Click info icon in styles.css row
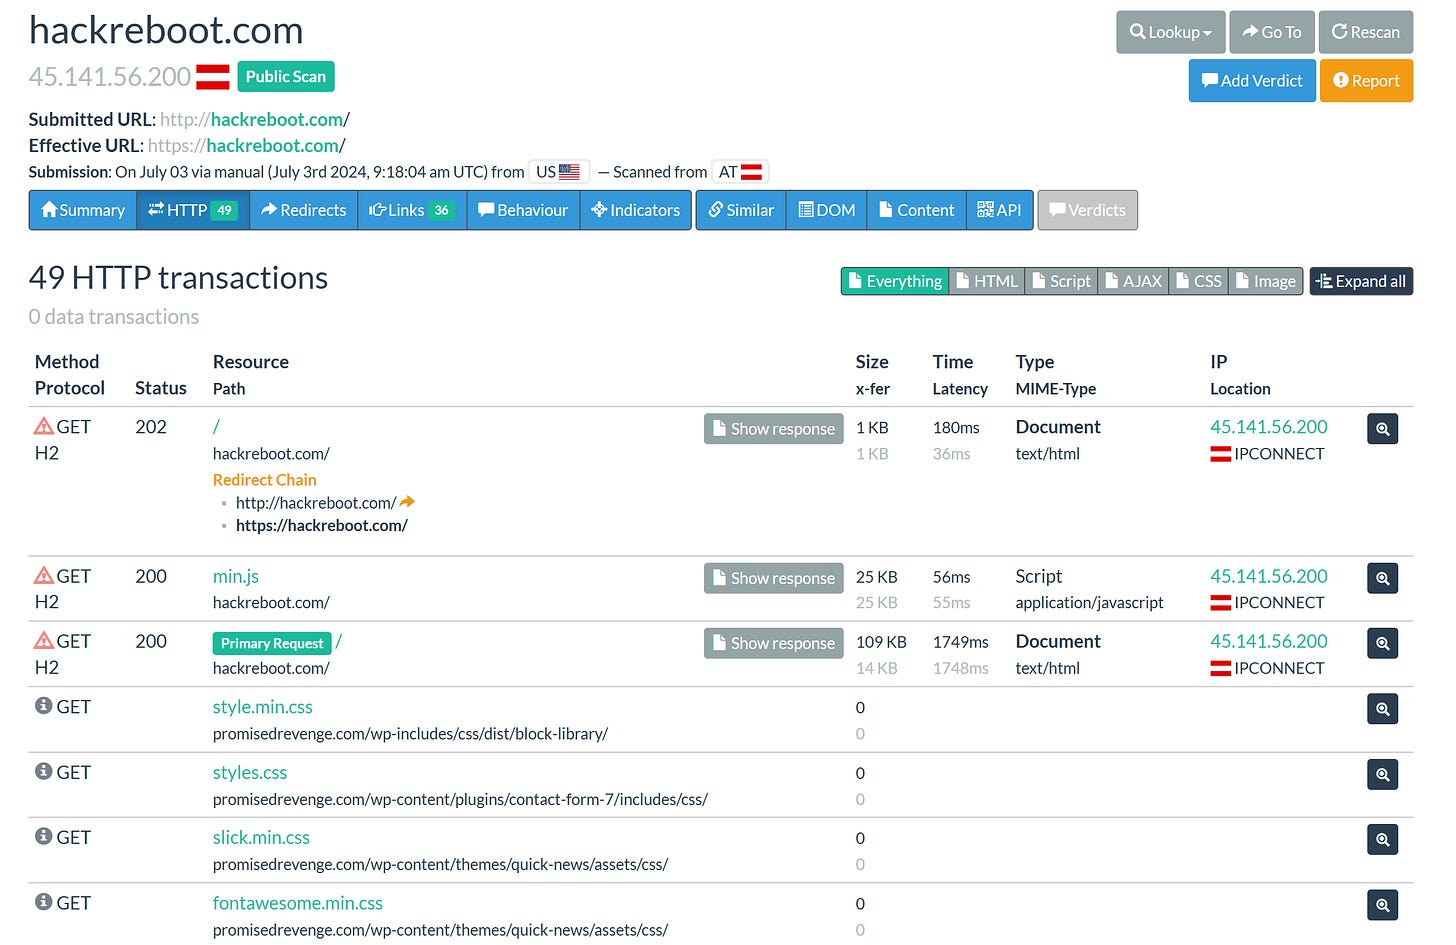Viewport: 1456px width, 945px height. pos(43,771)
